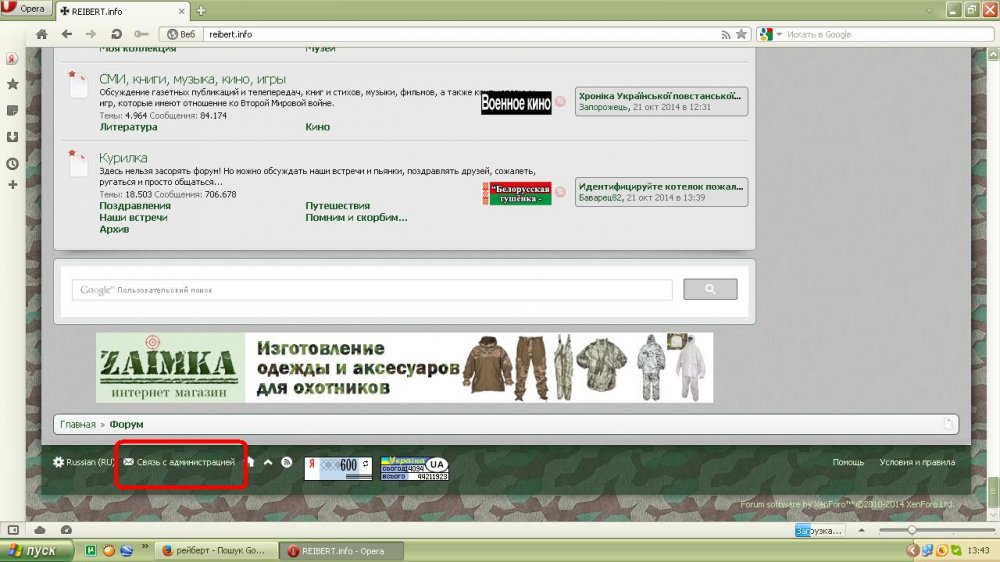Open the Наши встречи subforum
1000x562 pixels.
coord(133,217)
